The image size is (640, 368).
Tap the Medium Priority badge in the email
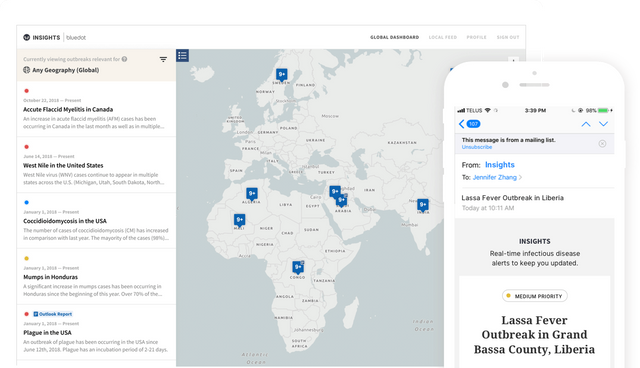535,296
